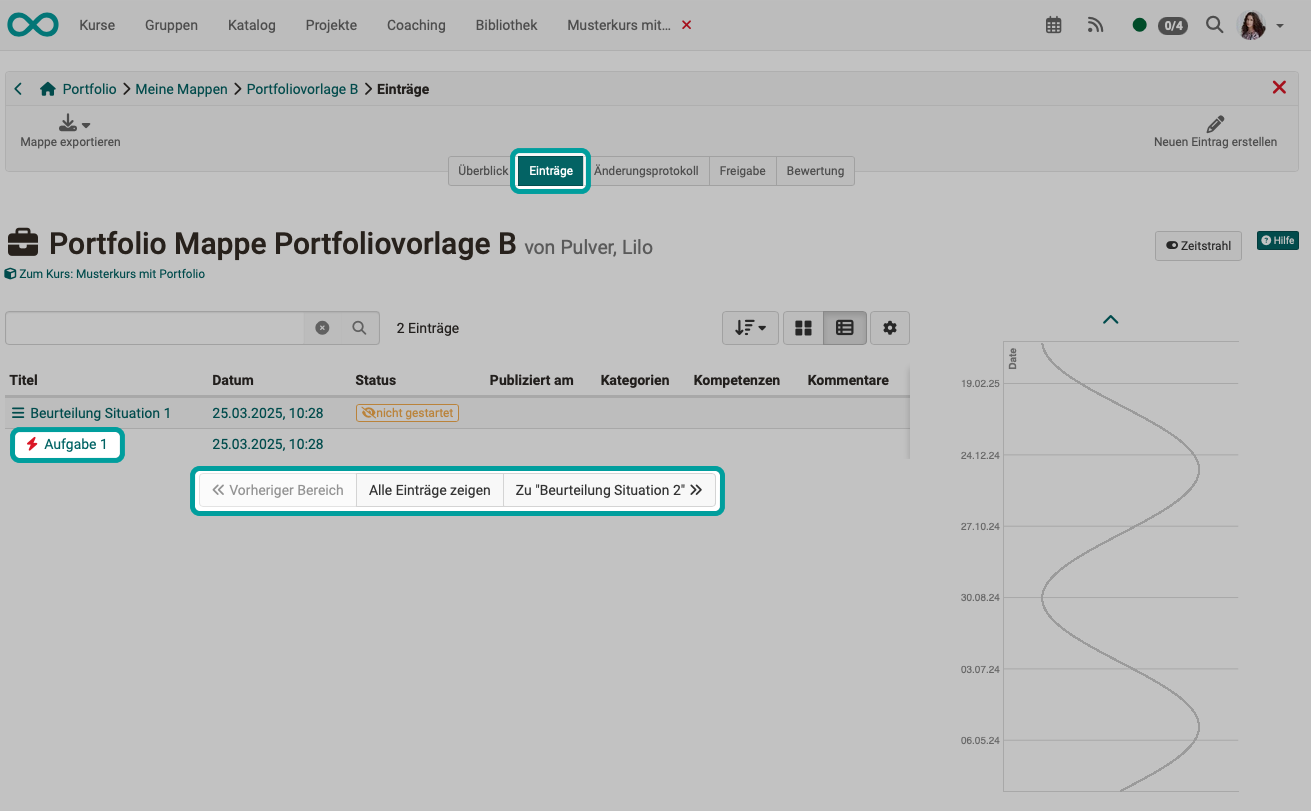The width and height of the screenshot is (1311, 811).
Task: Show all entries with Alle Einträge zeigen
Action: pos(429,490)
